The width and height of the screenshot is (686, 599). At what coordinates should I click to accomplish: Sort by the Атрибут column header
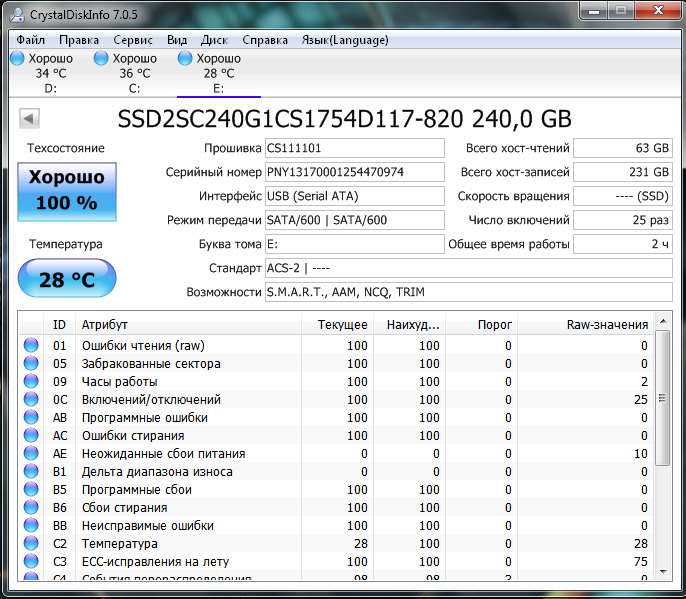(188, 325)
